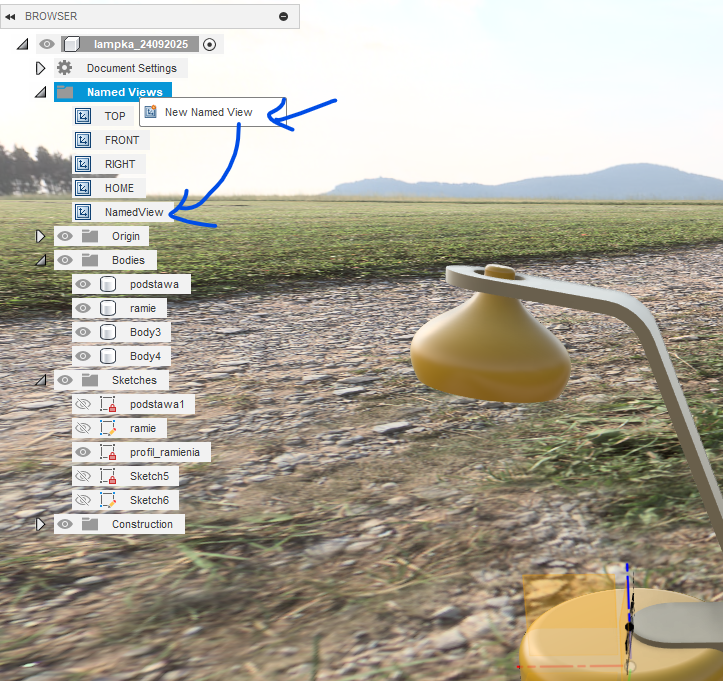Collapse the Browser panel with double arrows
Image resolution: width=723 pixels, height=681 pixels.
pos(10,17)
